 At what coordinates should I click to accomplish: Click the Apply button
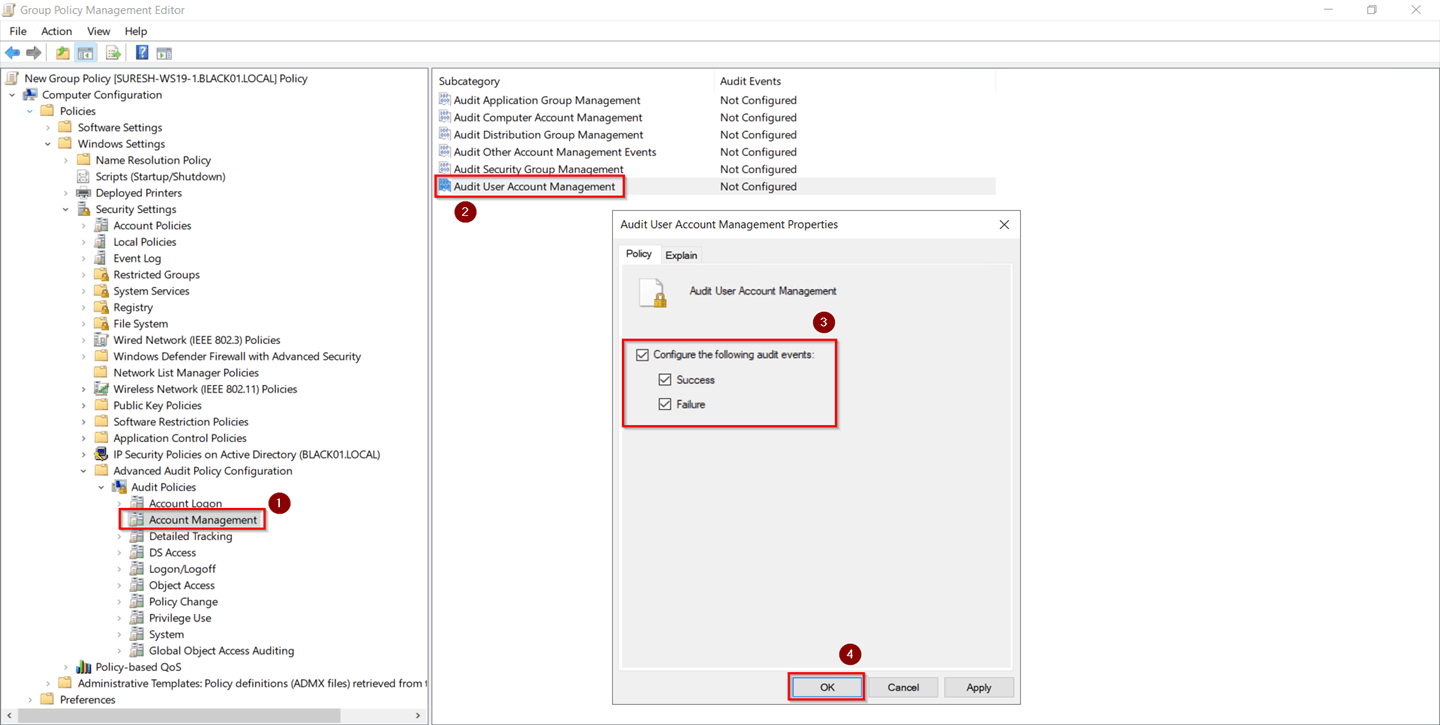click(978, 687)
